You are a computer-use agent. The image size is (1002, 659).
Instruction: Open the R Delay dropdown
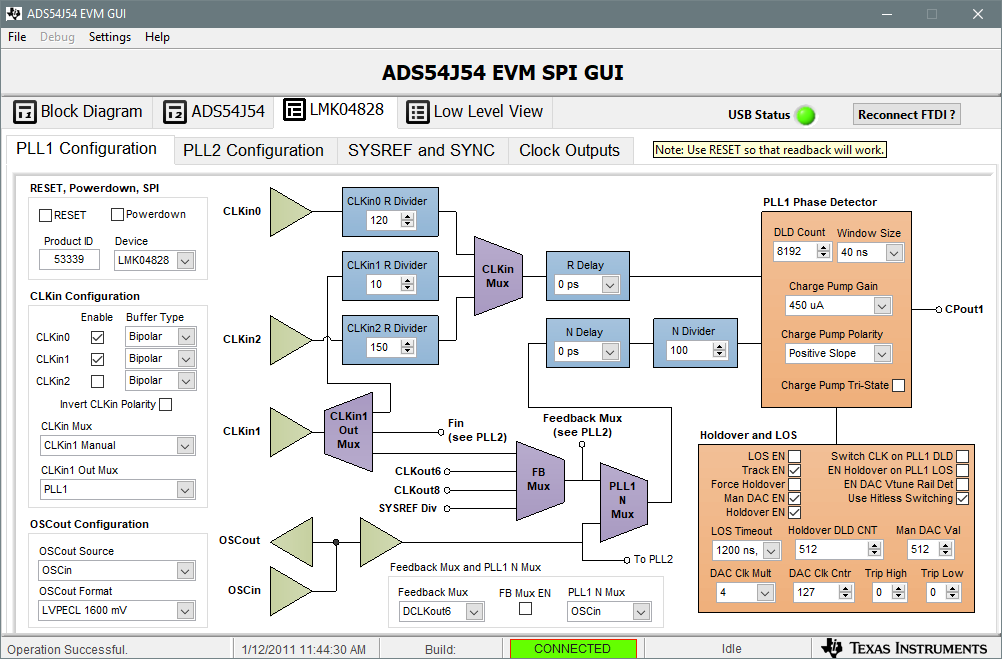(610, 284)
